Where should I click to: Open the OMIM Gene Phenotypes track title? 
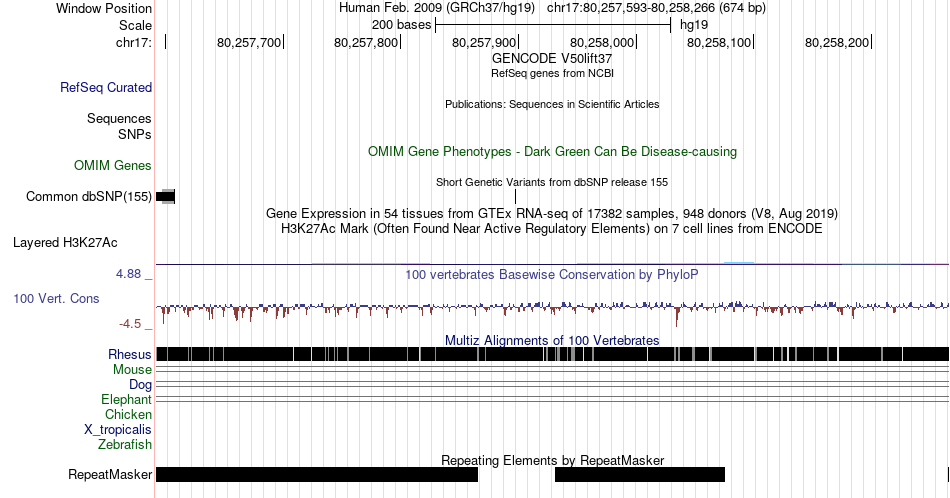pos(552,151)
